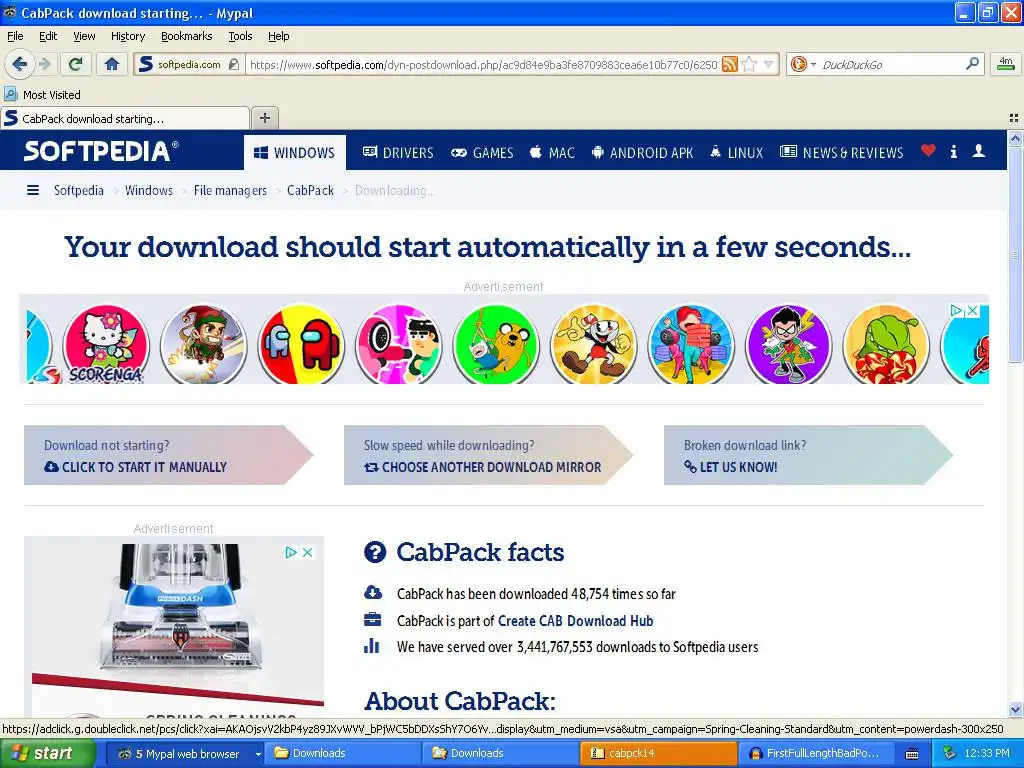The image size is (1024, 768).
Task: Click the search magnifier icon
Action: 972,64
